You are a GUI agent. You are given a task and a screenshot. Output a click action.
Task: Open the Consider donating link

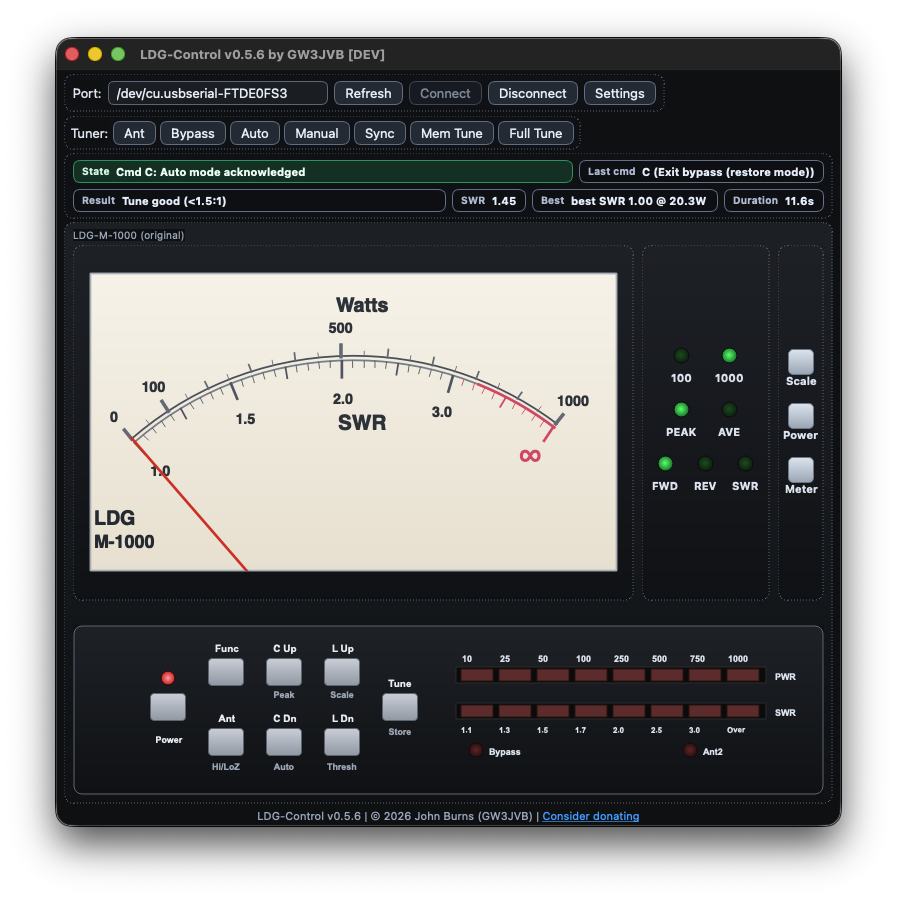point(590,816)
